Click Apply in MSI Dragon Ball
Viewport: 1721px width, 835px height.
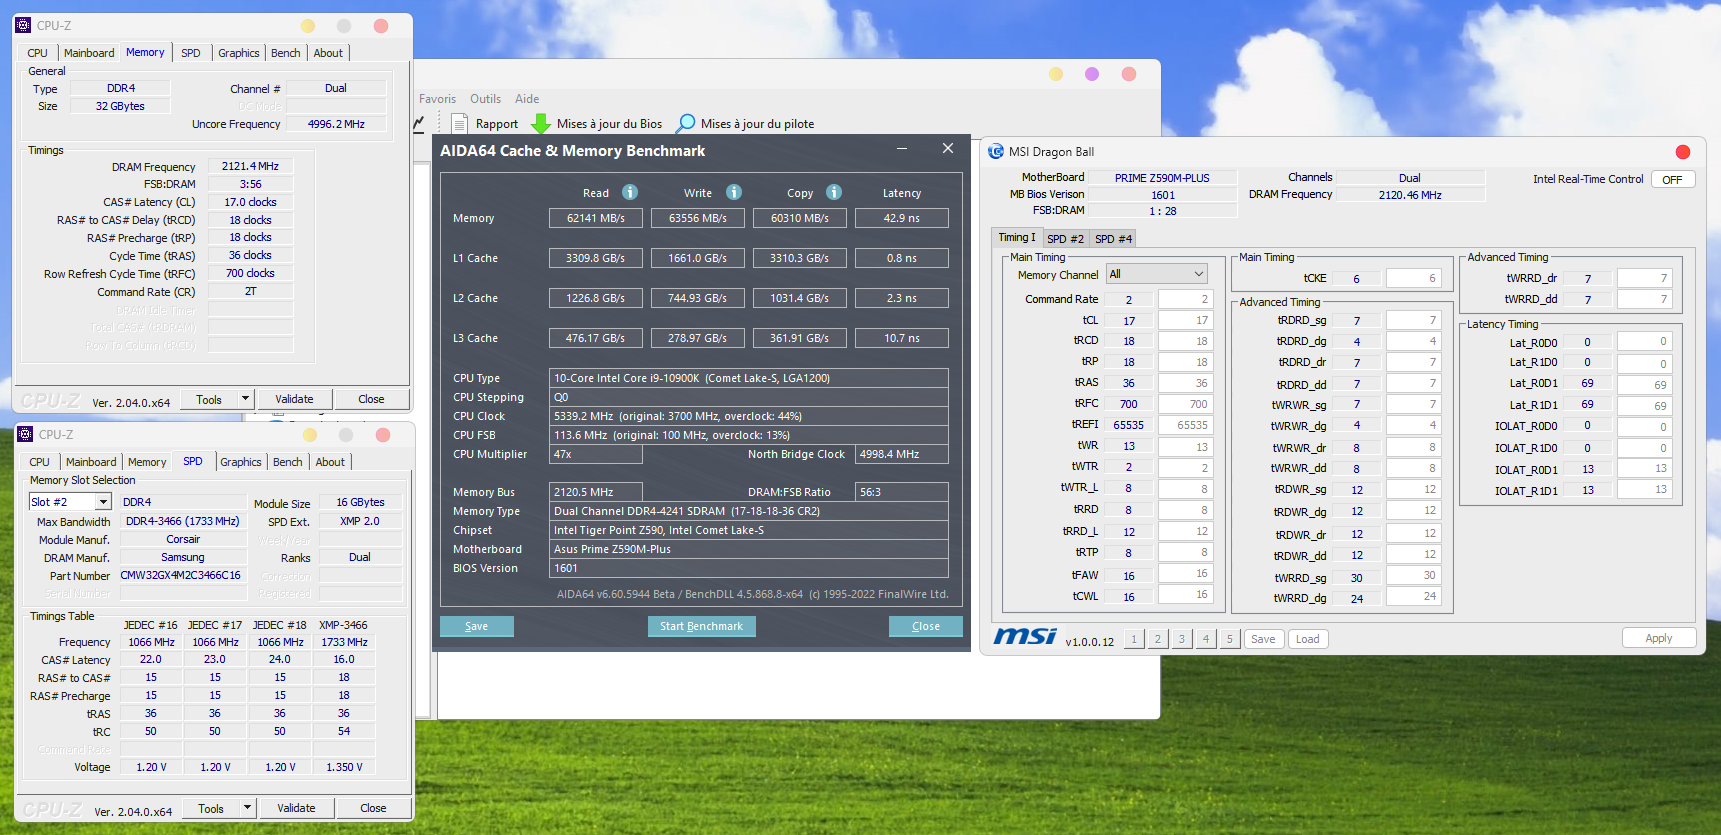pyautogui.click(x=1658, y=639)
